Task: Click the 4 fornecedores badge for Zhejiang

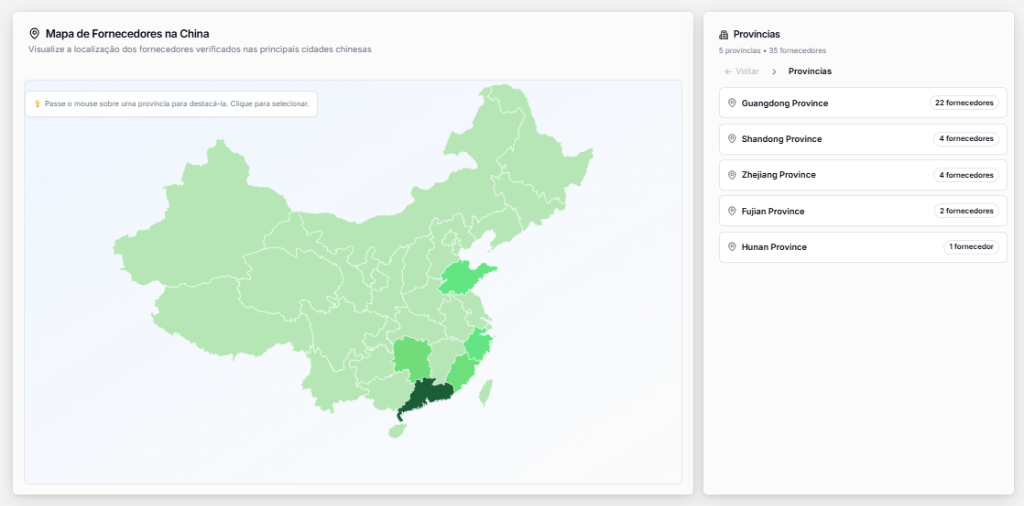Action: 966,175
